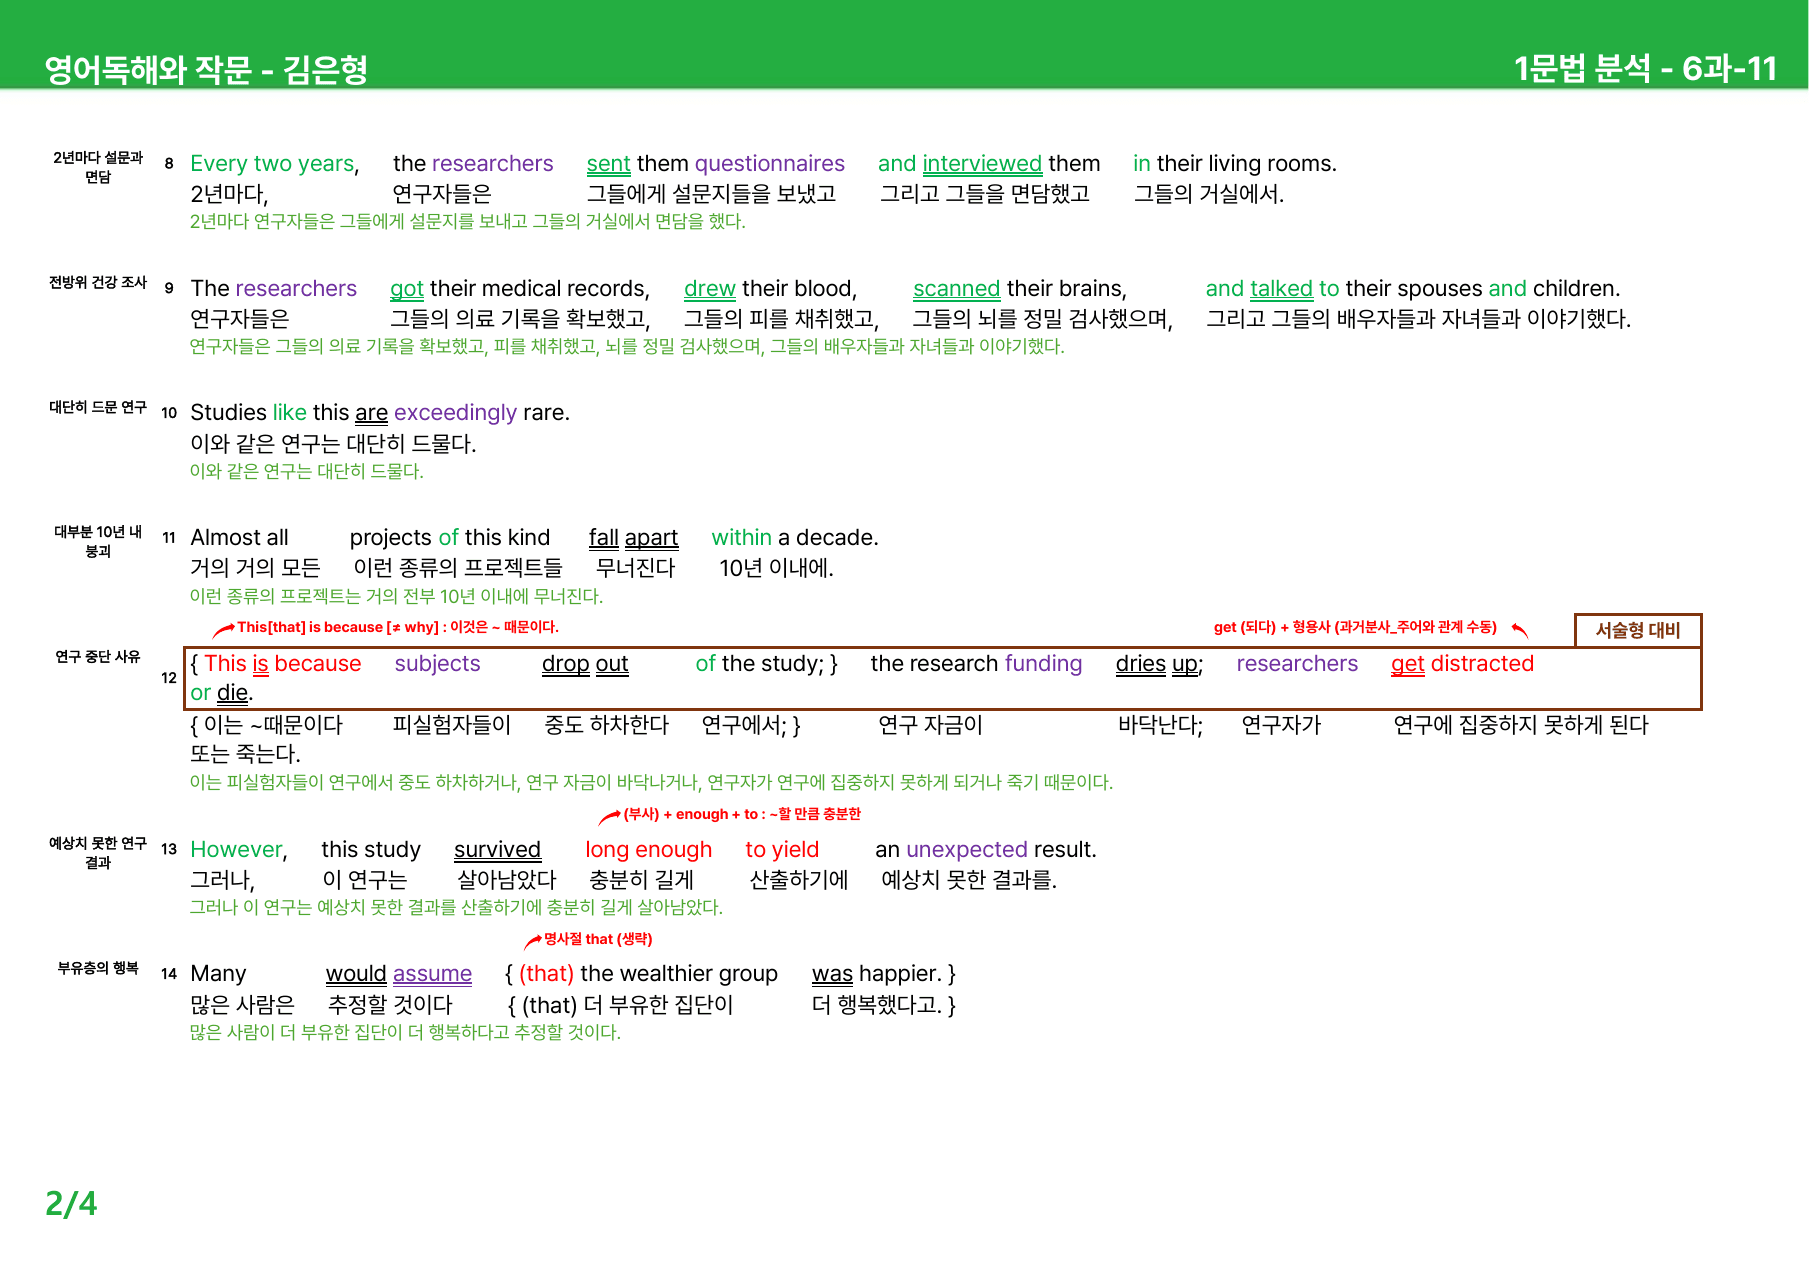This screenshot has height=1279, width=1809.
Task: Click the underlined verb 'scanned'
Action: tap(956, 289)
